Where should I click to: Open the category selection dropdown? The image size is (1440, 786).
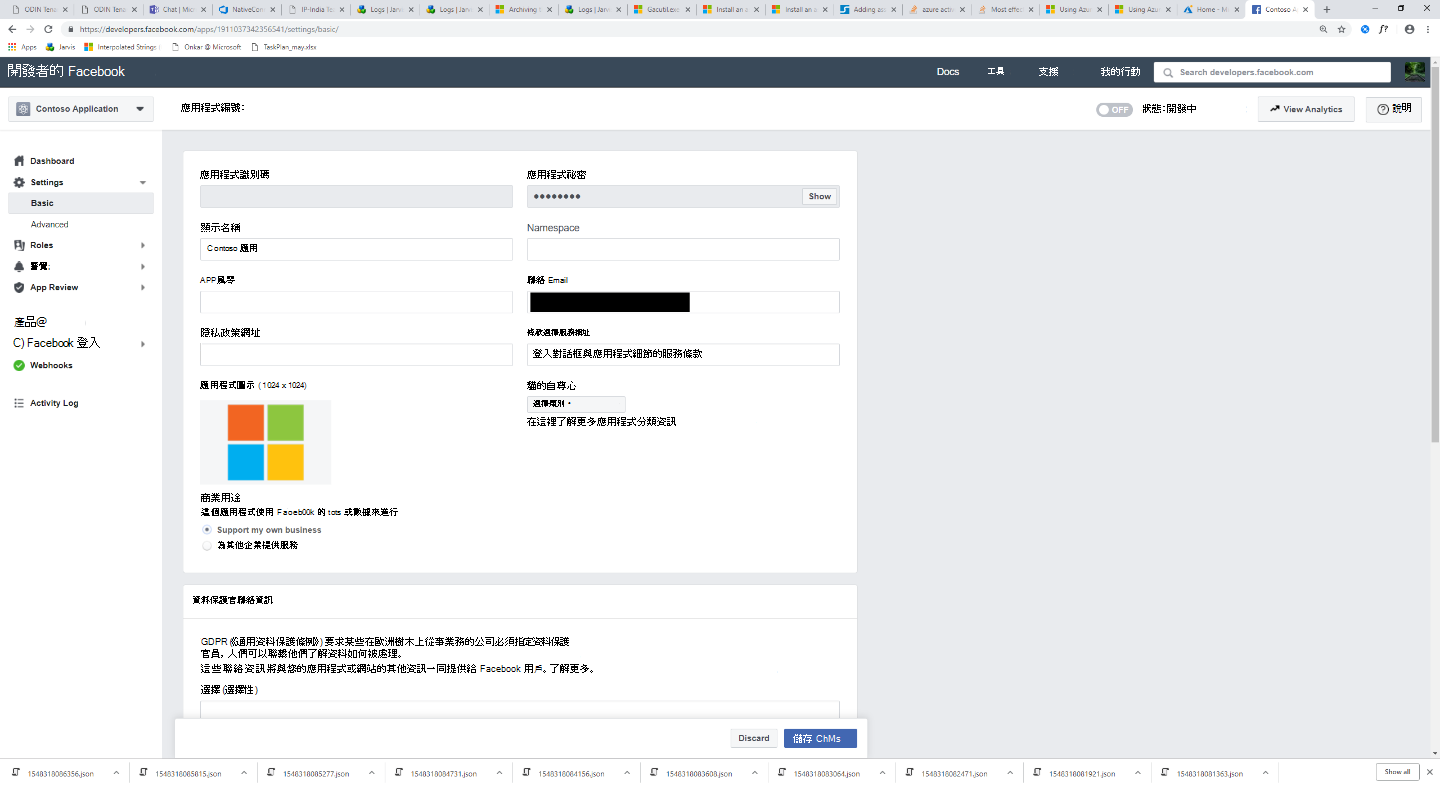(x=576, y=404)
